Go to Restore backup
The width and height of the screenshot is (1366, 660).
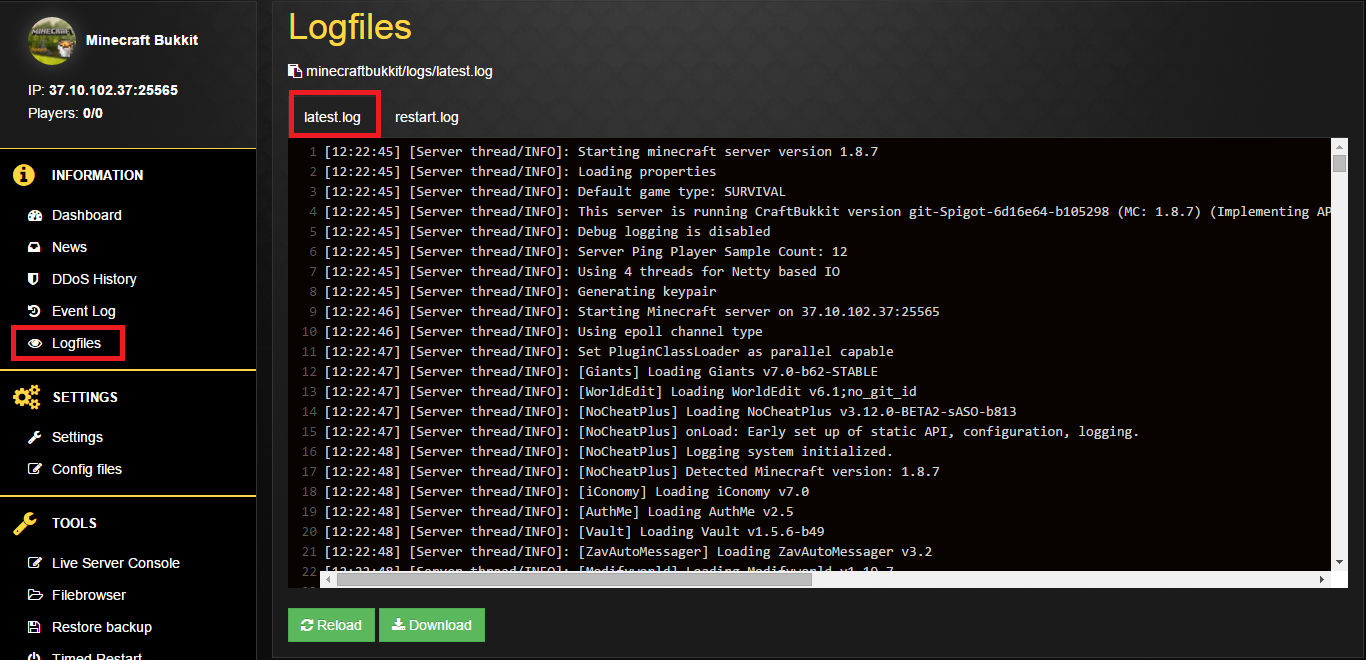(102, 627)
